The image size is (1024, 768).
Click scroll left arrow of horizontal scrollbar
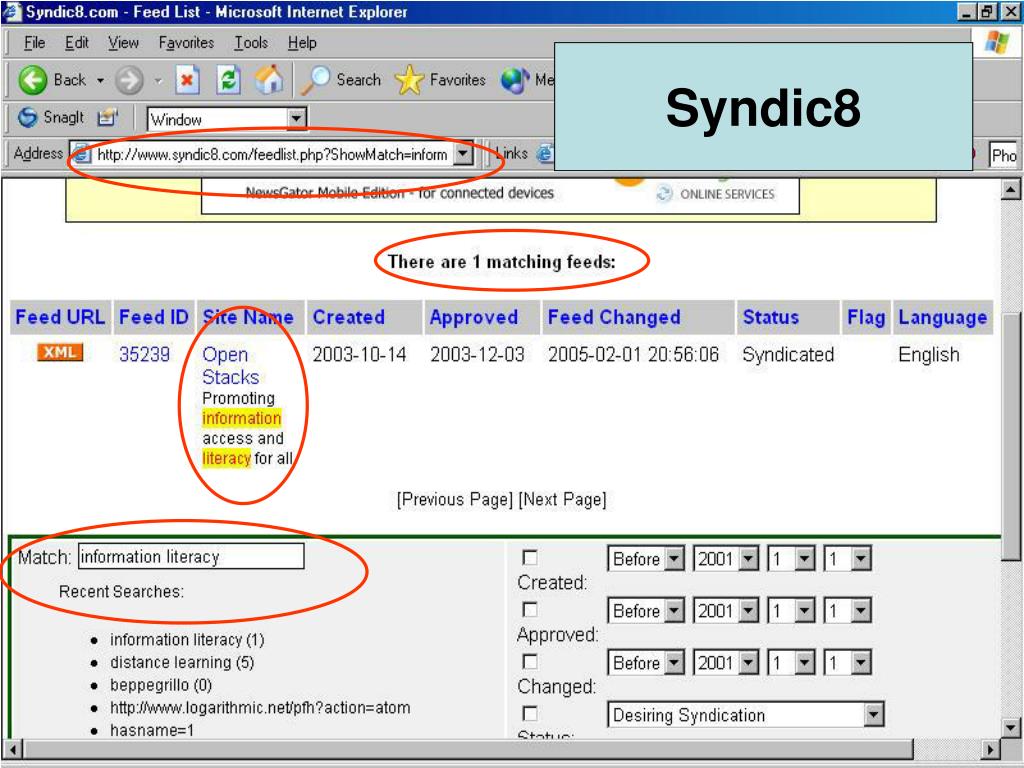12,749
